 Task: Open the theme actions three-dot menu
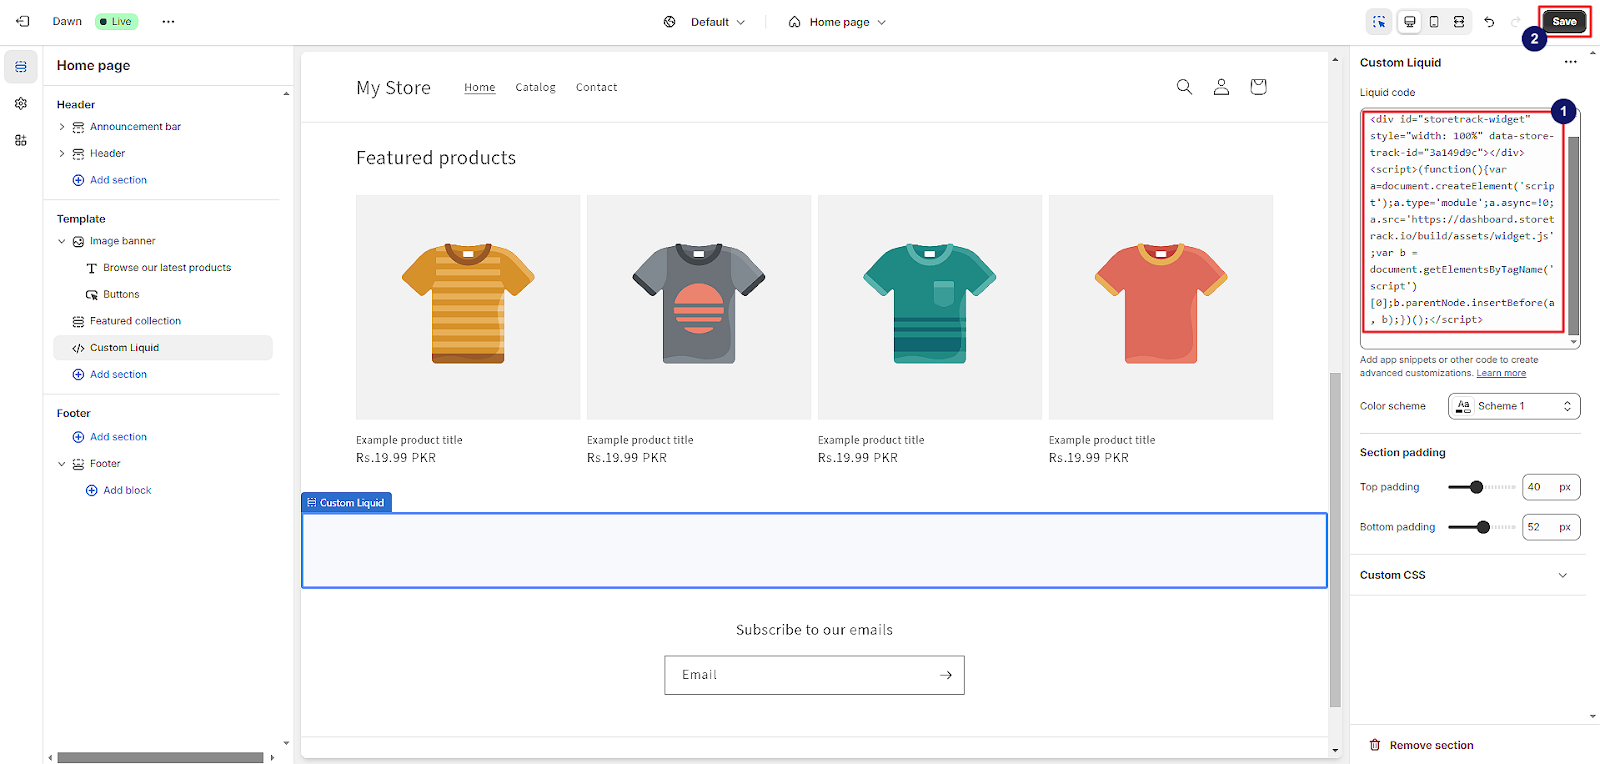coord(168,21)
